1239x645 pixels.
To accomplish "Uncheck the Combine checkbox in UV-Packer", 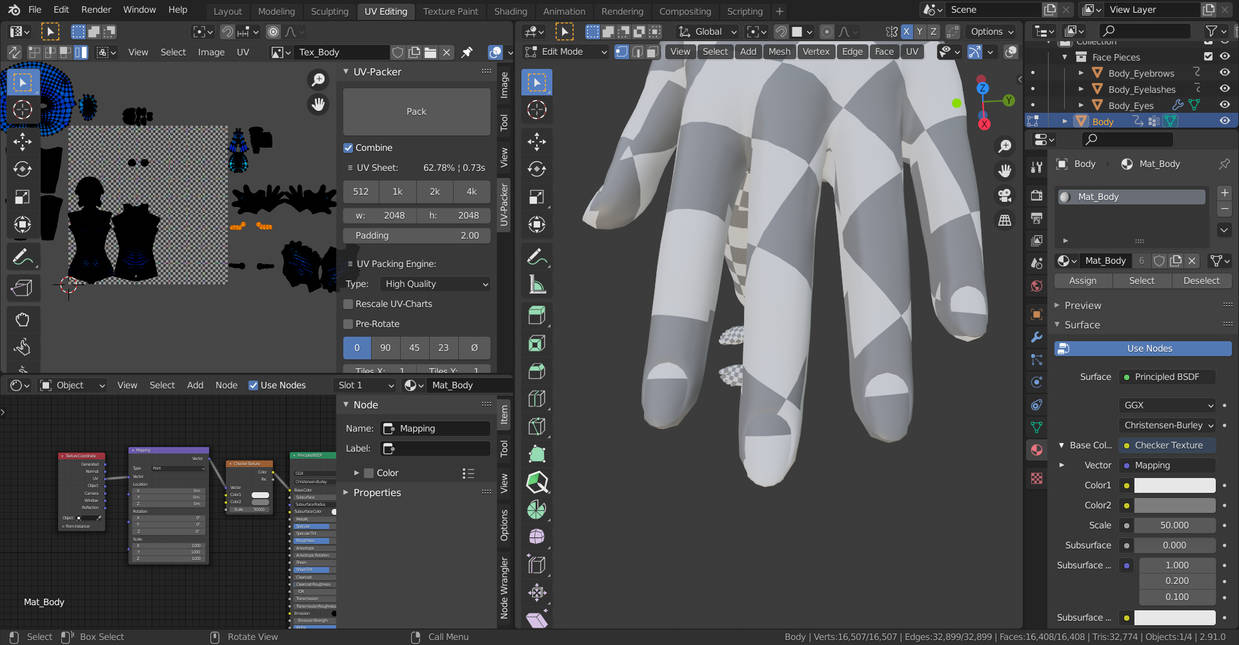I will pyautogui.click(x=348, y=148).
